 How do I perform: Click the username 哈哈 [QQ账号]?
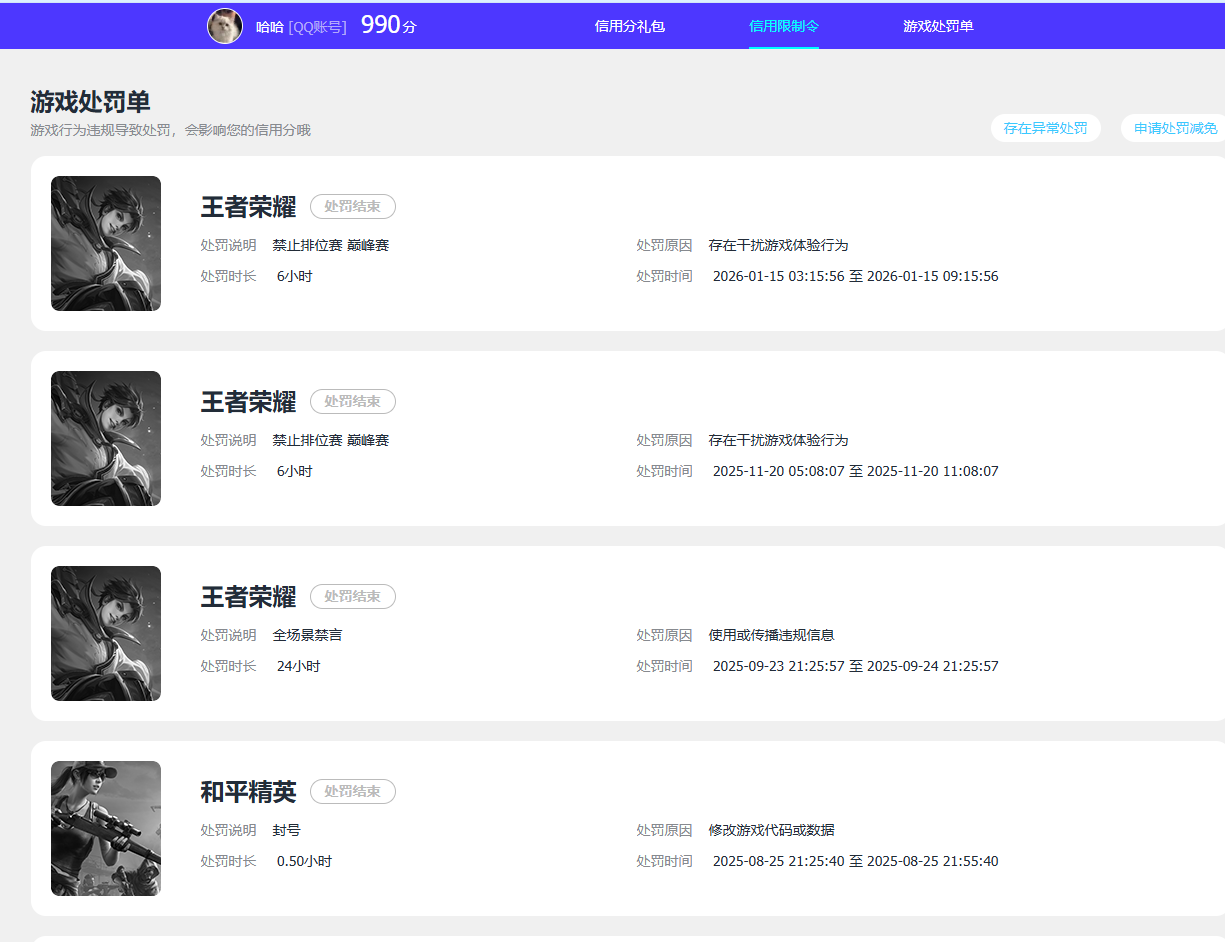point(301,27)
